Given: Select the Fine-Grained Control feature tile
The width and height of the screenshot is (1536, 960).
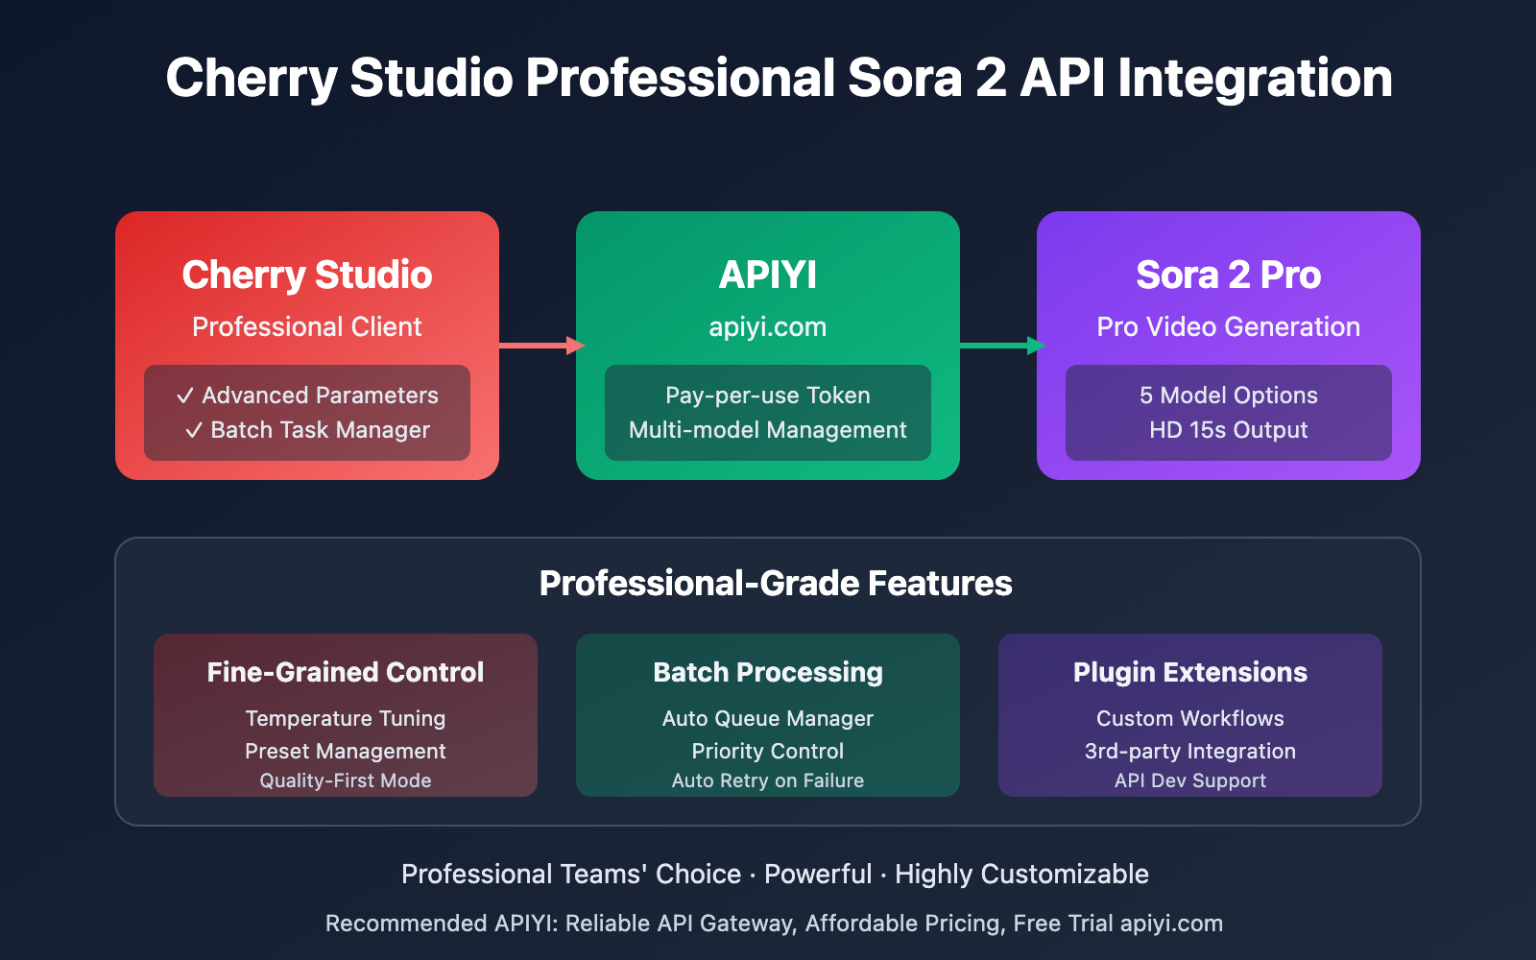Looking at the screenshot, I should [345, 715].
